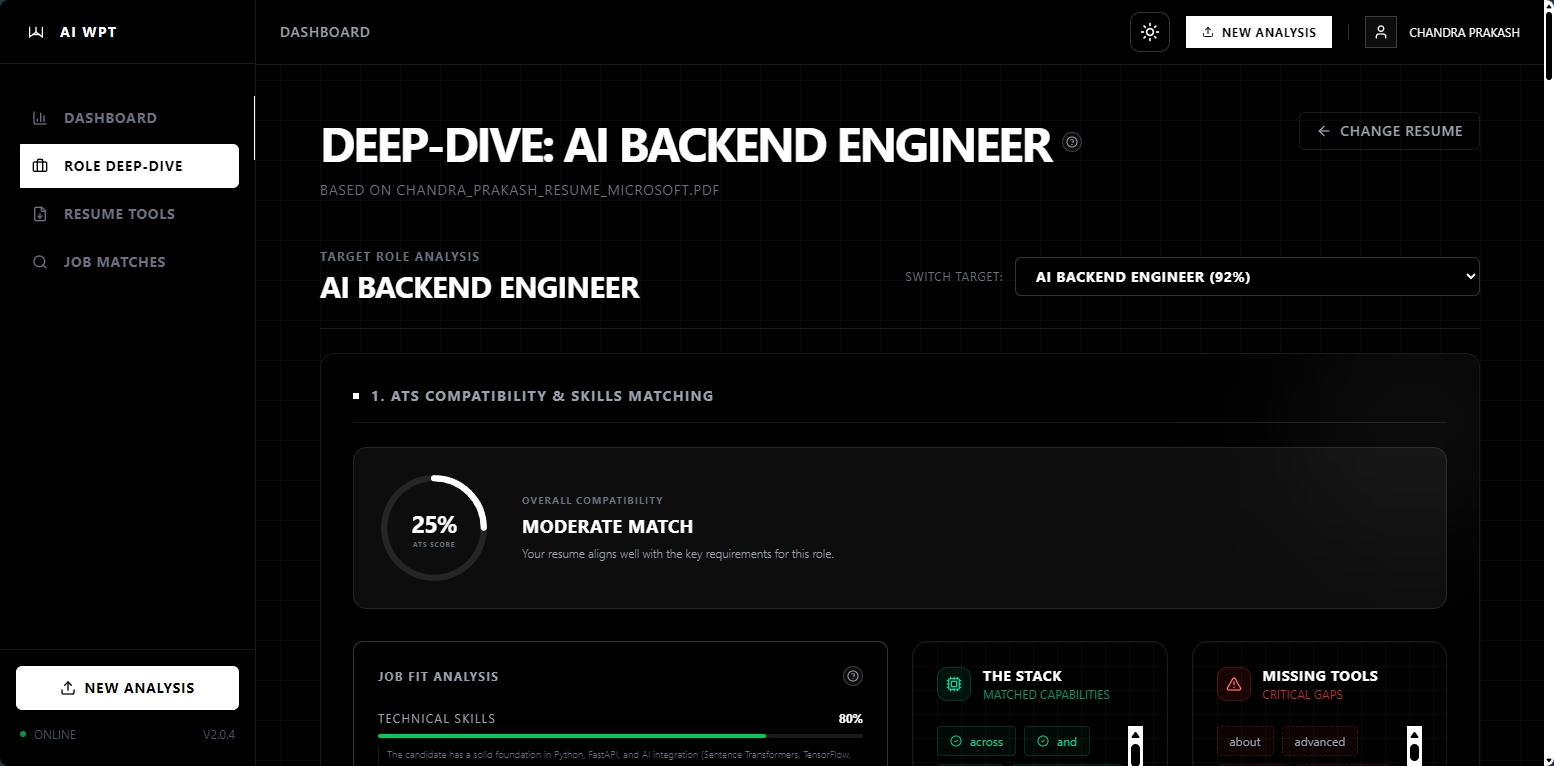Viewport: 1554px width, 766px height.
Task: Click the 'Target Role Analysis' label
Action: pyautogui.click(x=400, y=257)
